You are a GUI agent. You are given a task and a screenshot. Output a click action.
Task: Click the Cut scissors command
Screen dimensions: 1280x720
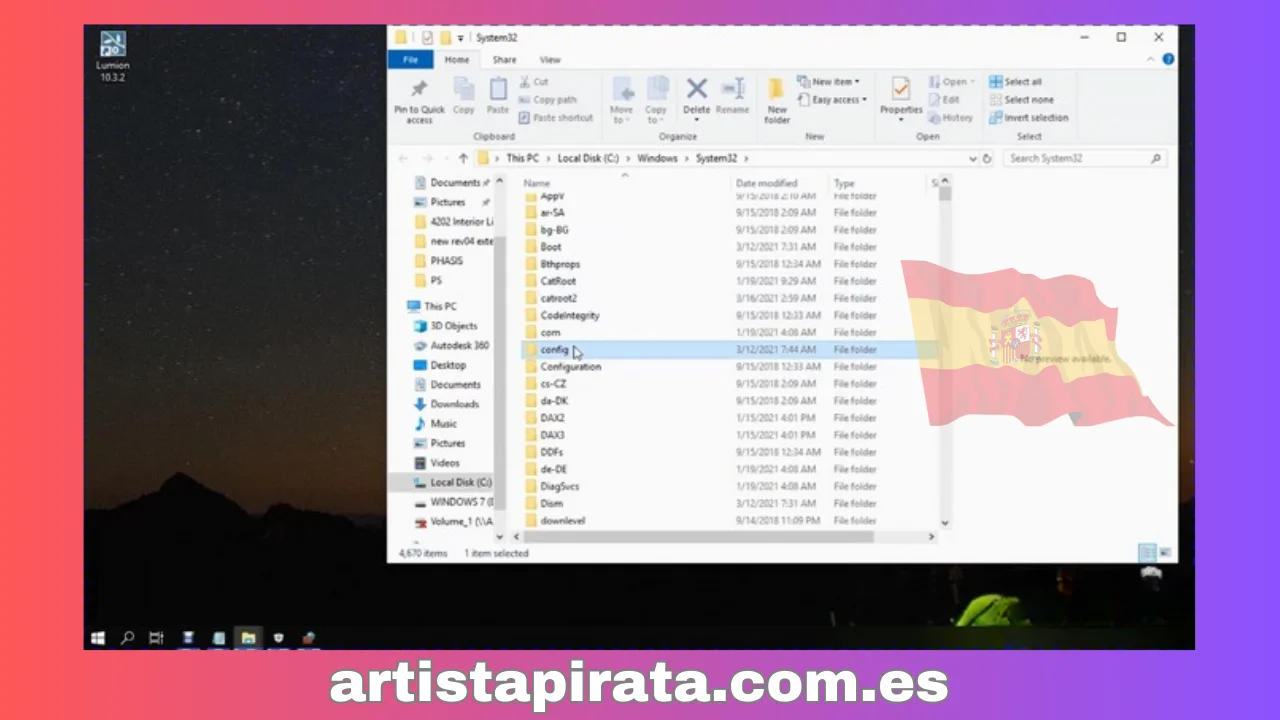534,82
